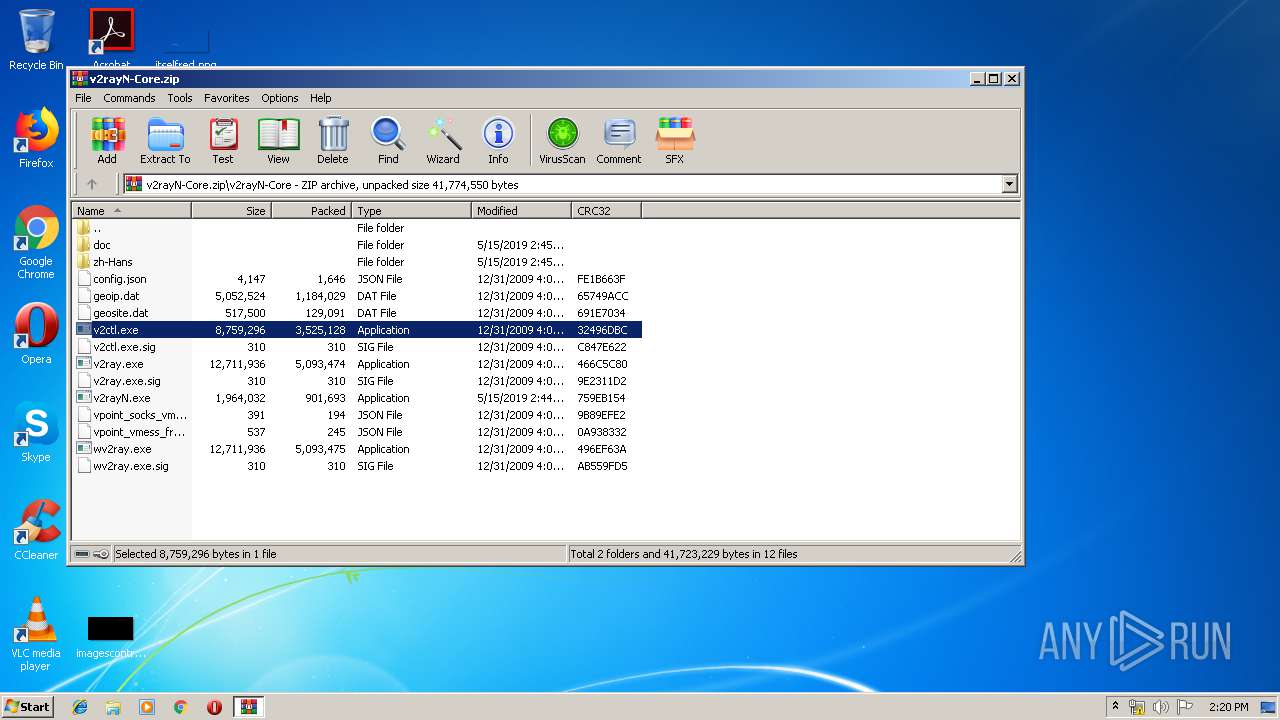Sort by the Name column header
Image resolution: width=1280 pixels, height=720 pixels.
tap(131, 210)
